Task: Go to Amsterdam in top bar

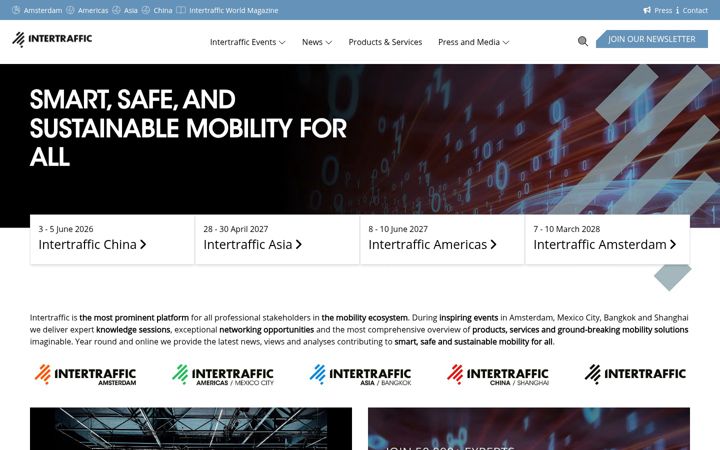Action: point(43,10)
